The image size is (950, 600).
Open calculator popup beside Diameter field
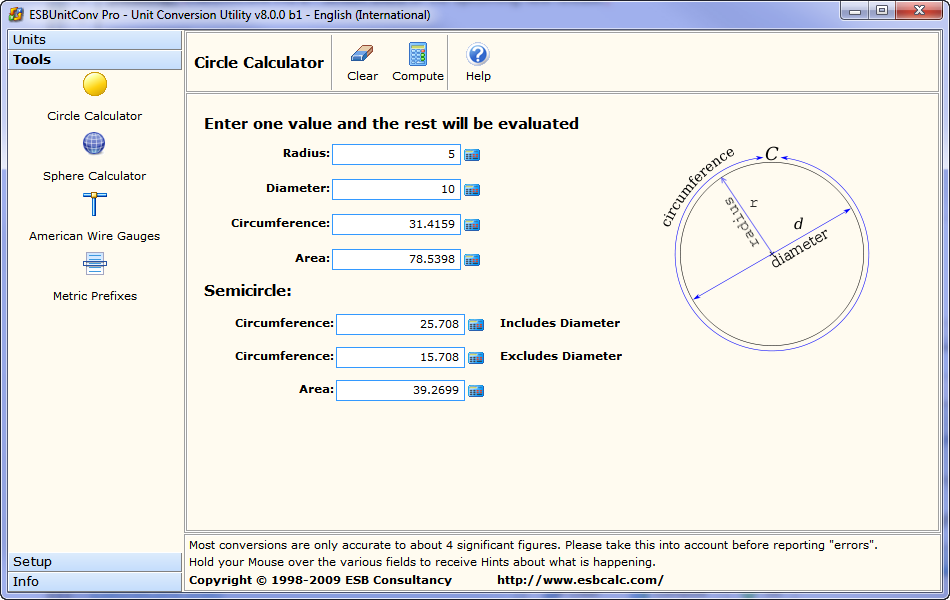472,190
